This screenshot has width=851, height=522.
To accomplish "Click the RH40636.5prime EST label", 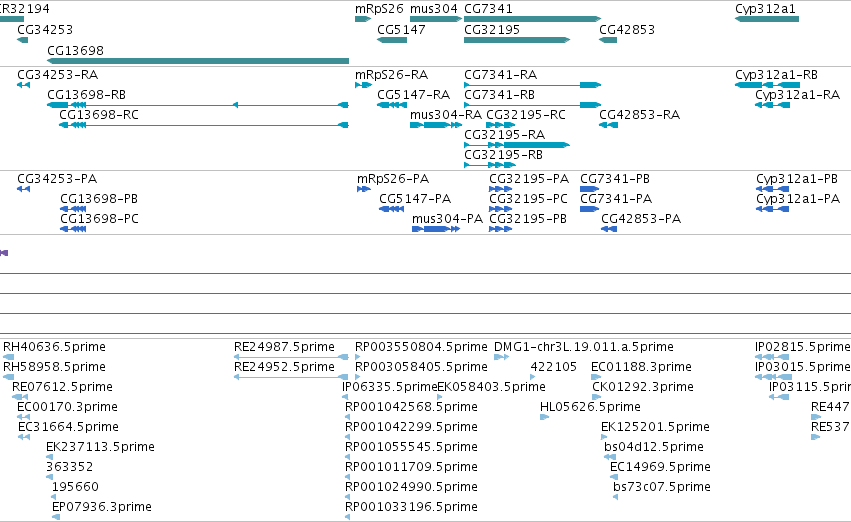I will coord(54,347).
